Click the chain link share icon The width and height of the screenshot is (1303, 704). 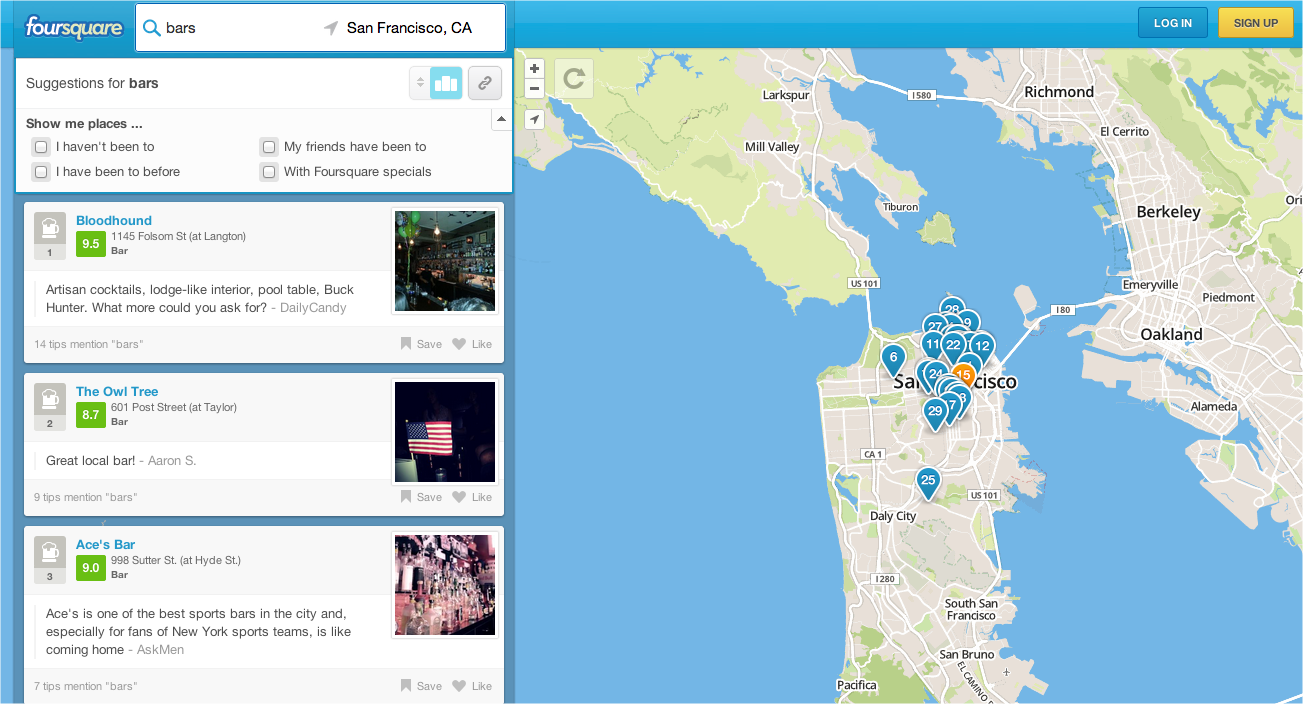[x=485, y=83]
